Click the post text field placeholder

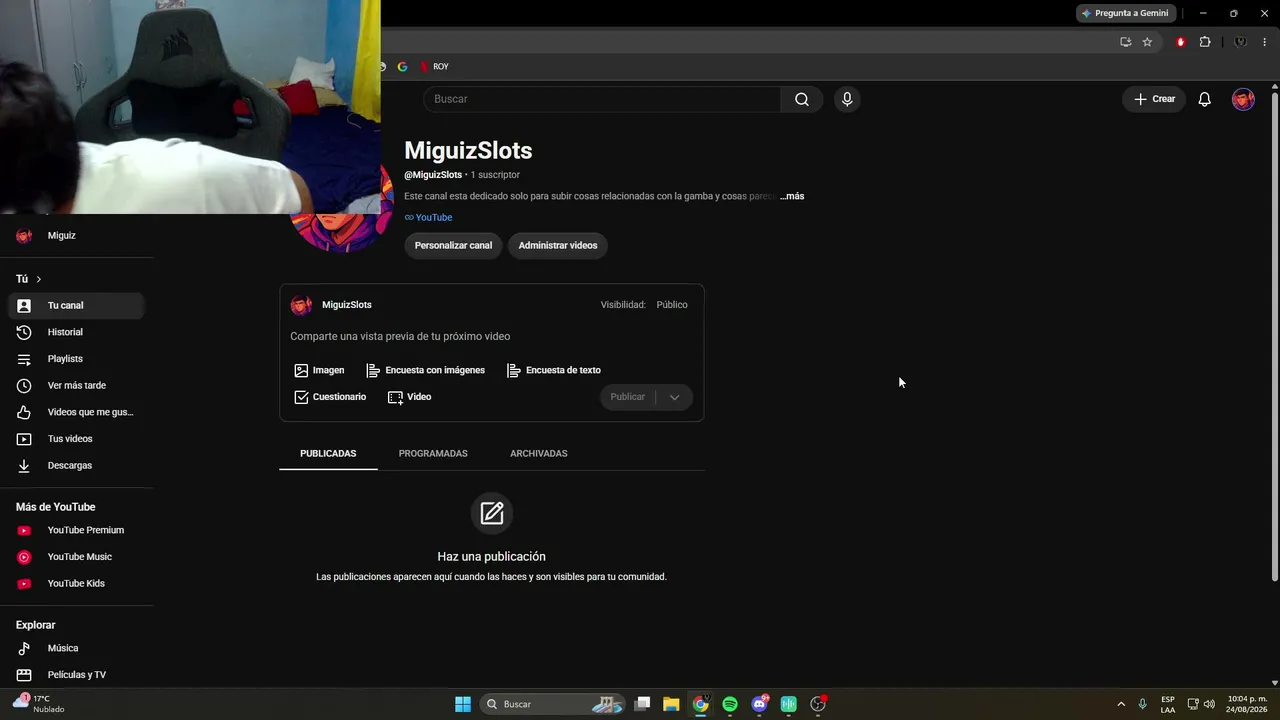400,336
